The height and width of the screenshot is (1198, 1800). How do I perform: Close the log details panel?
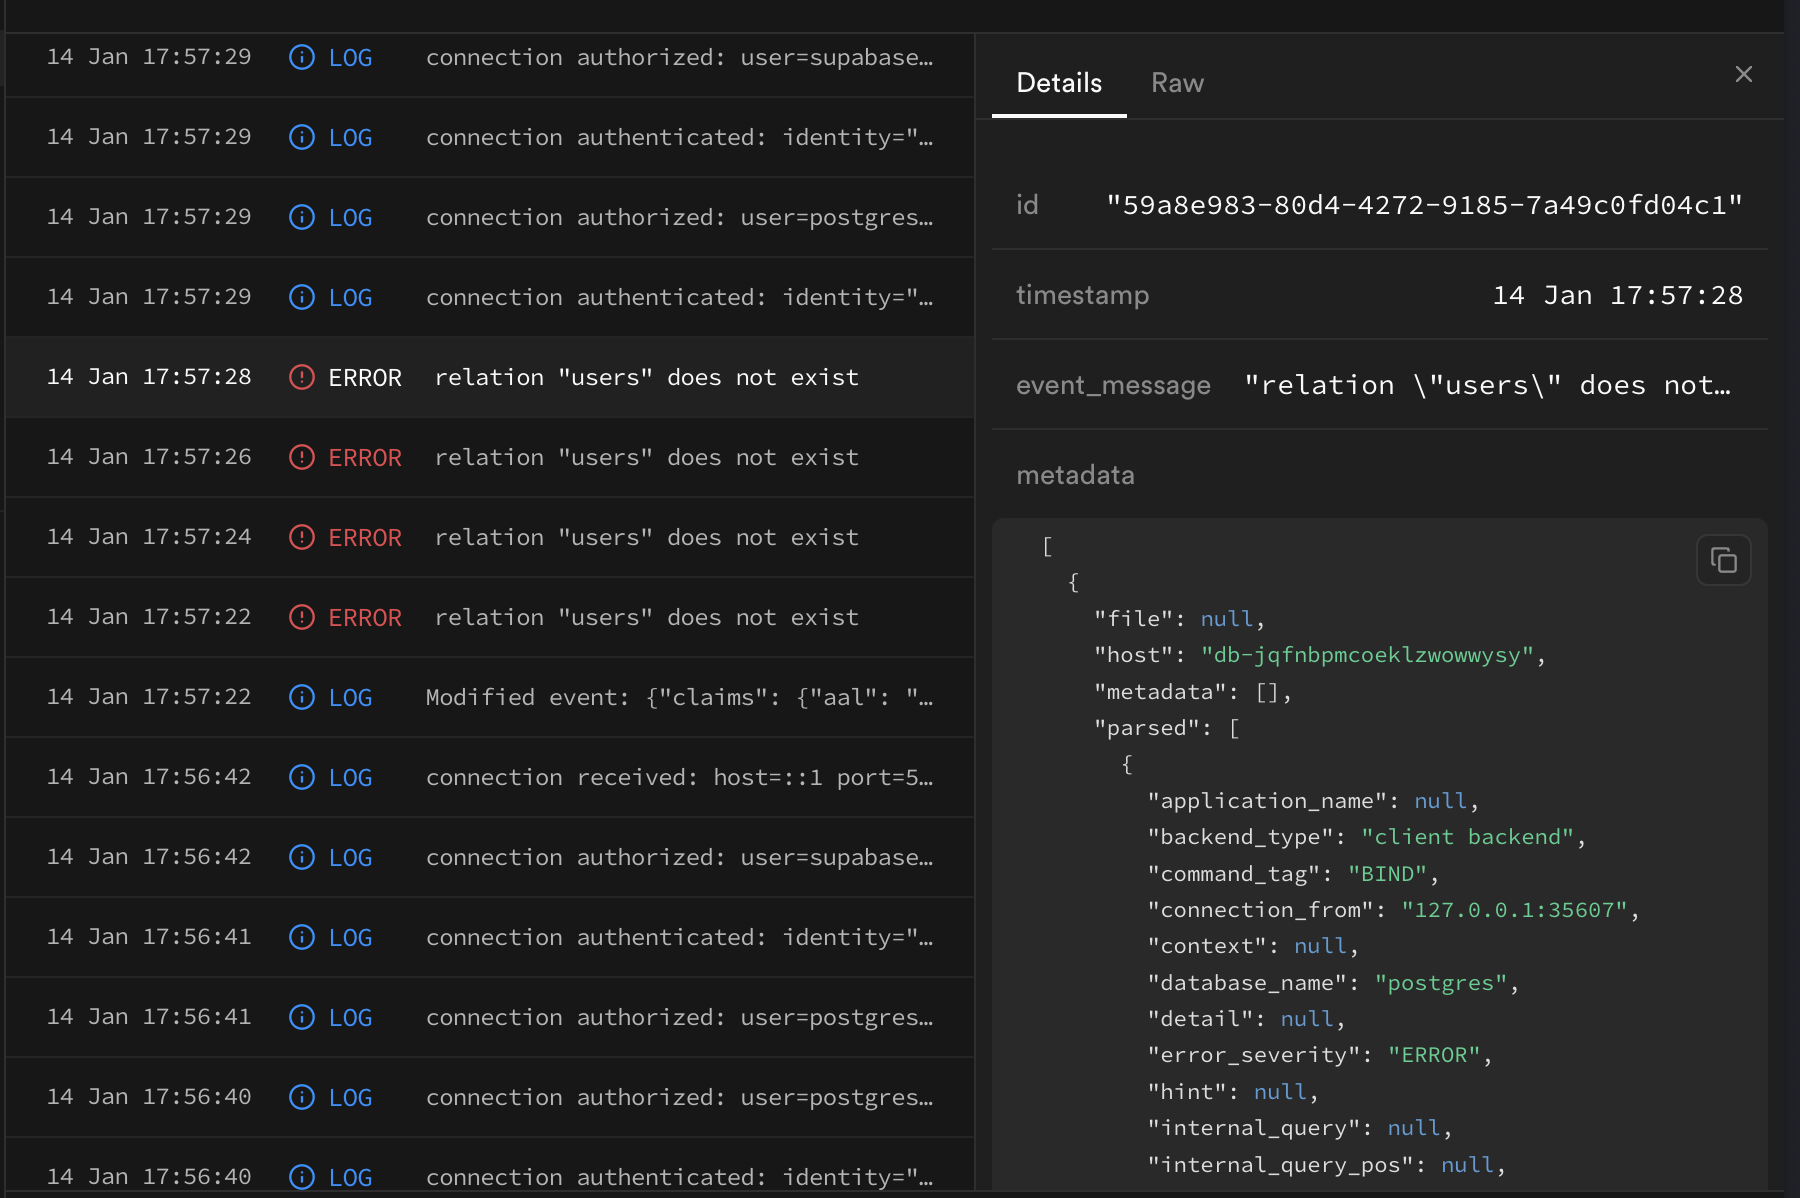(x=1744, y=74)
